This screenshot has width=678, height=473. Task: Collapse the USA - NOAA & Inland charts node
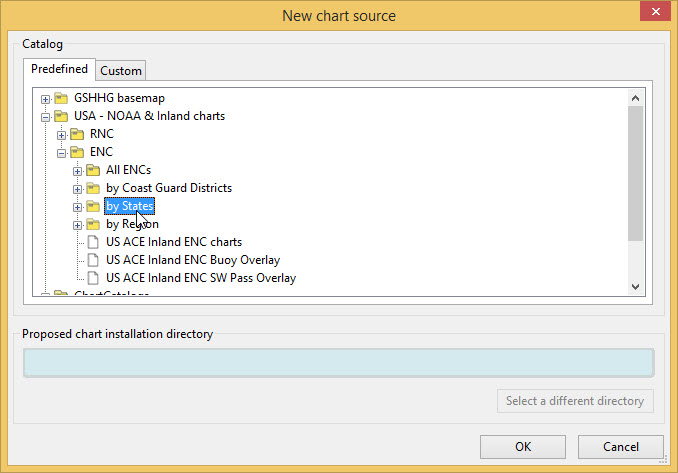tap(45, 117)
